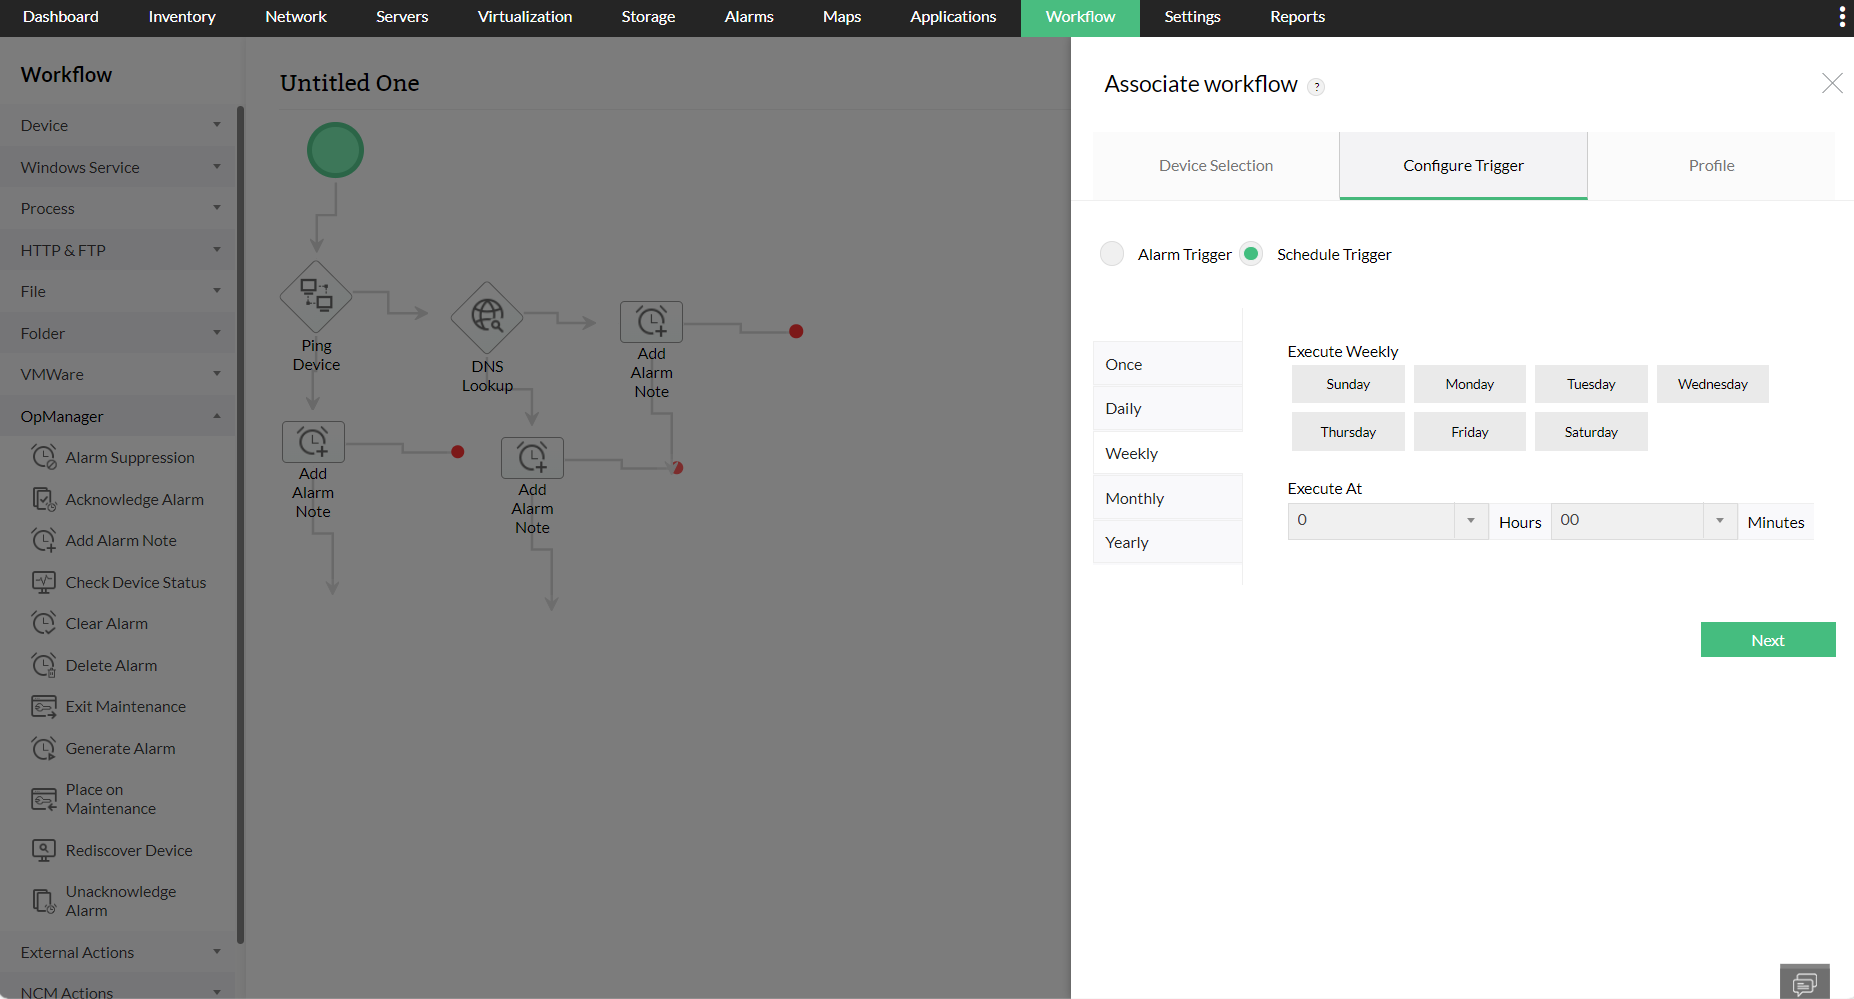Image resolution: width=1854 pixels, height=999 pixels.
Task: Select the Ping Device node in the canvas
Action: click(316, 297)
